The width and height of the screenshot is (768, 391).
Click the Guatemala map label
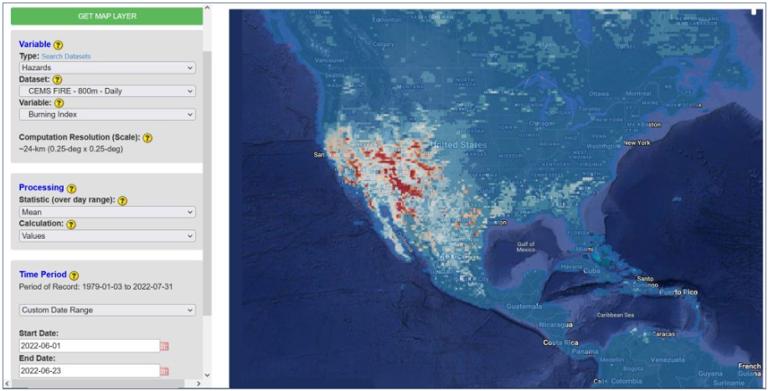pos(525,306)
